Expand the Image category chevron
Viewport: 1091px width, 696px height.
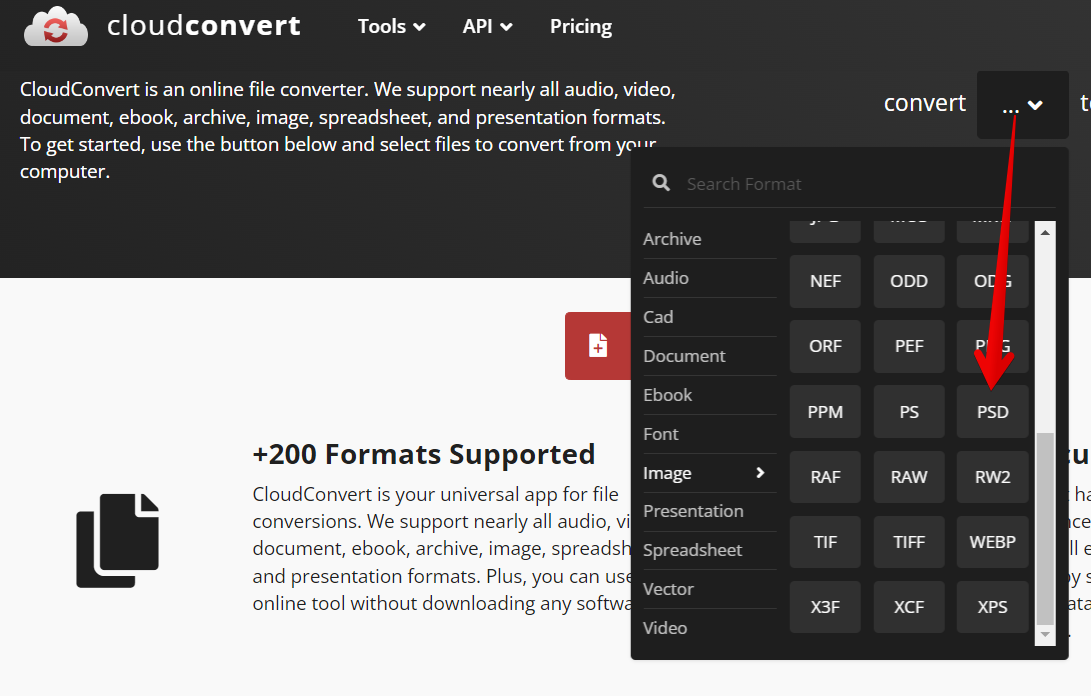(x=758, y=472)
